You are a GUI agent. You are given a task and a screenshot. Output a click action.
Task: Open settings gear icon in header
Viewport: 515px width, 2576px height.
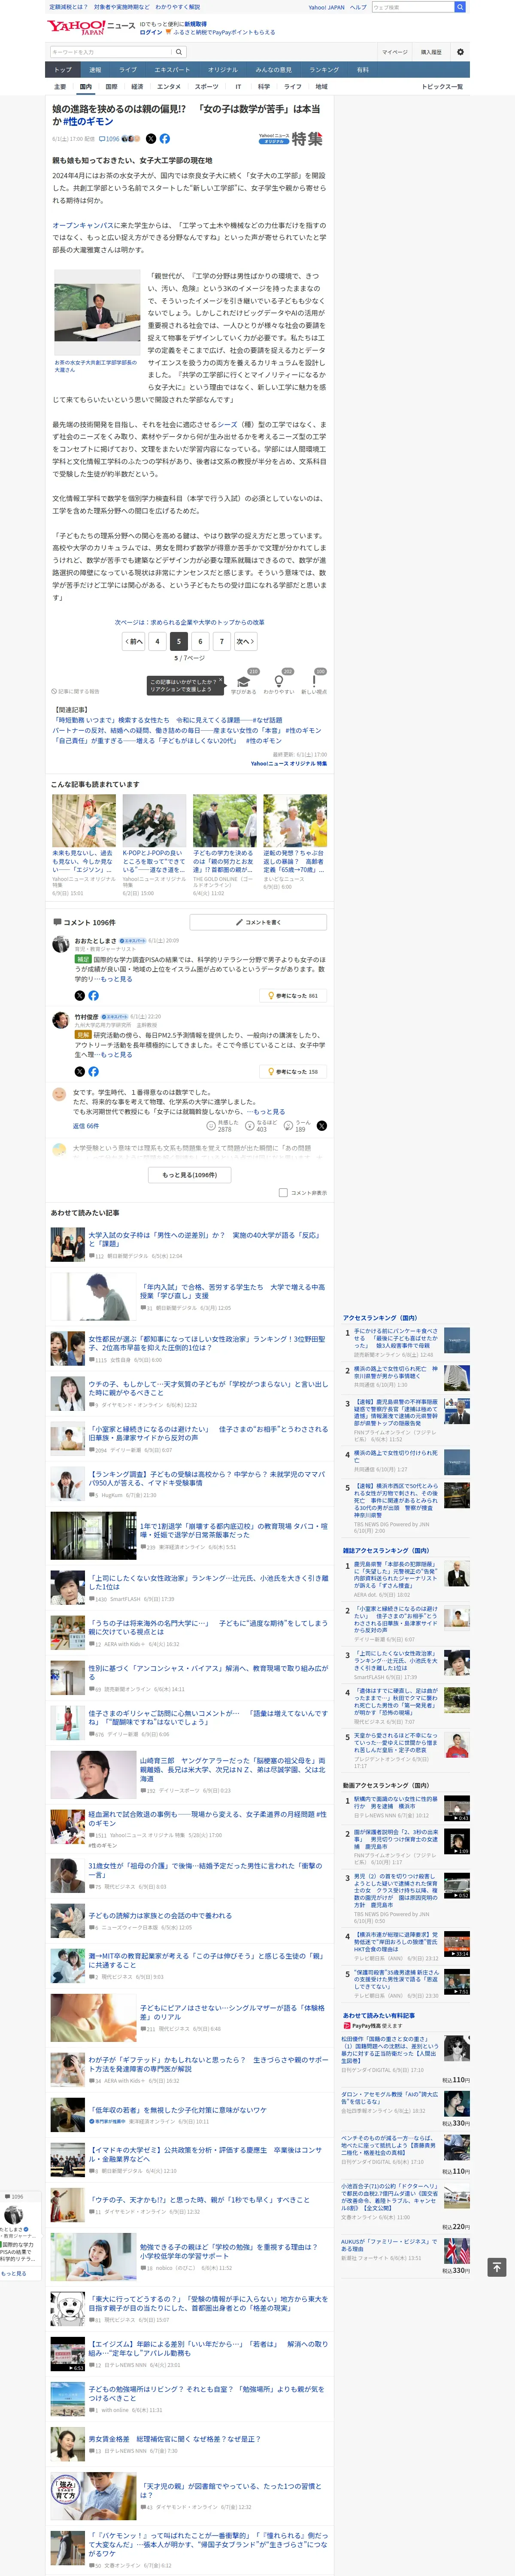[460, 52]
